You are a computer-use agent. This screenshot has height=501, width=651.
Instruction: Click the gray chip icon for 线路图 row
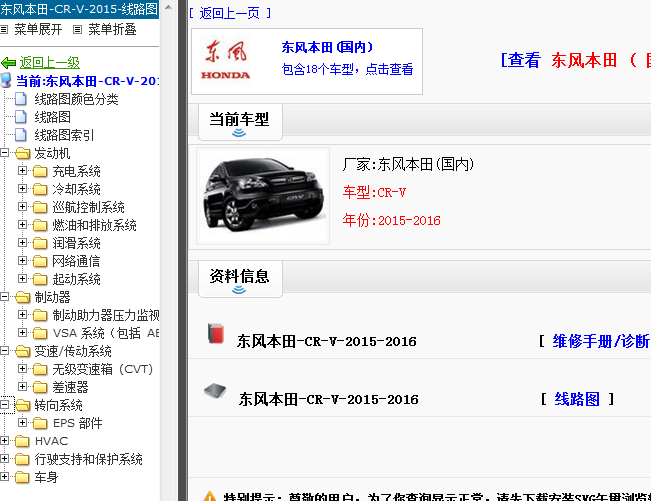[215, 391]
